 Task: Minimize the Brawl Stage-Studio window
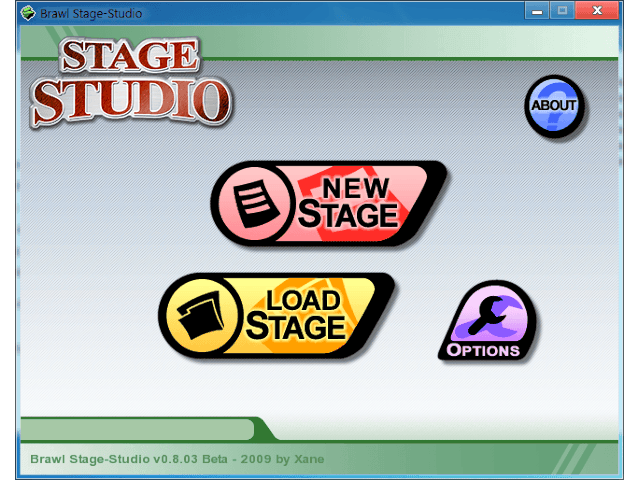(x=539, y=10)
